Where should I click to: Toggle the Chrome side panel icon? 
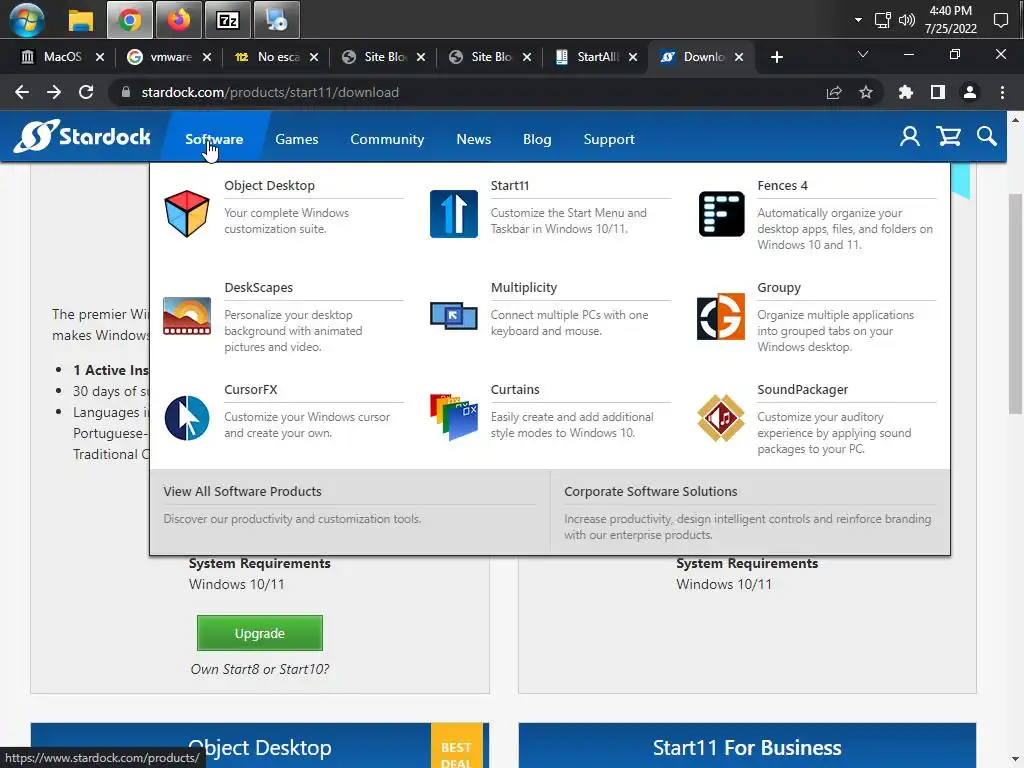(938, 92)
